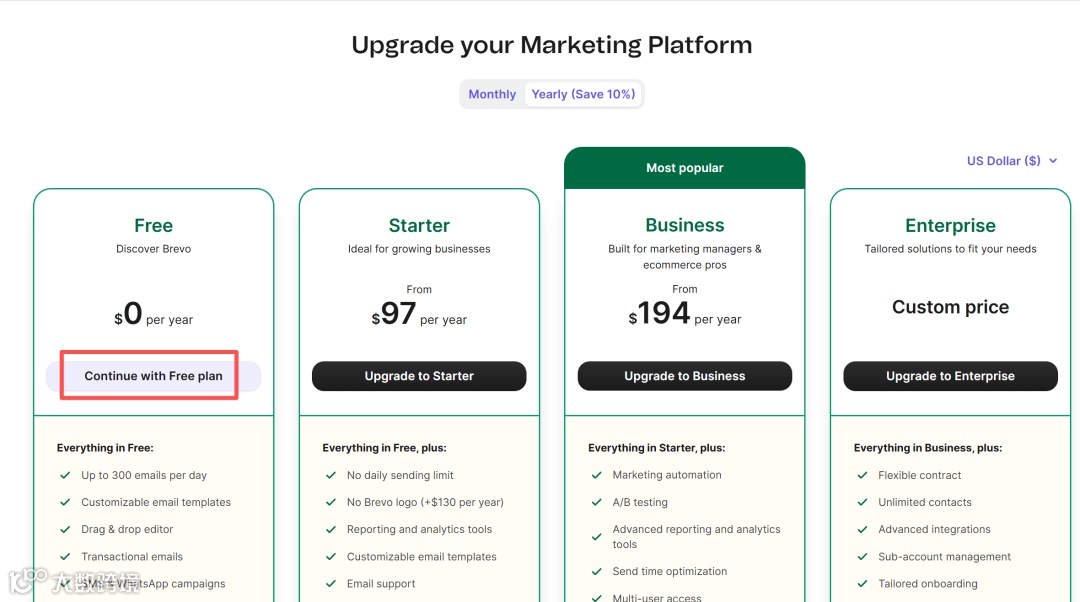The height and width of the screenshot is (602, 1080).
Task: Click checkmark beside Drag & drop editor
Action: [65, 530]
